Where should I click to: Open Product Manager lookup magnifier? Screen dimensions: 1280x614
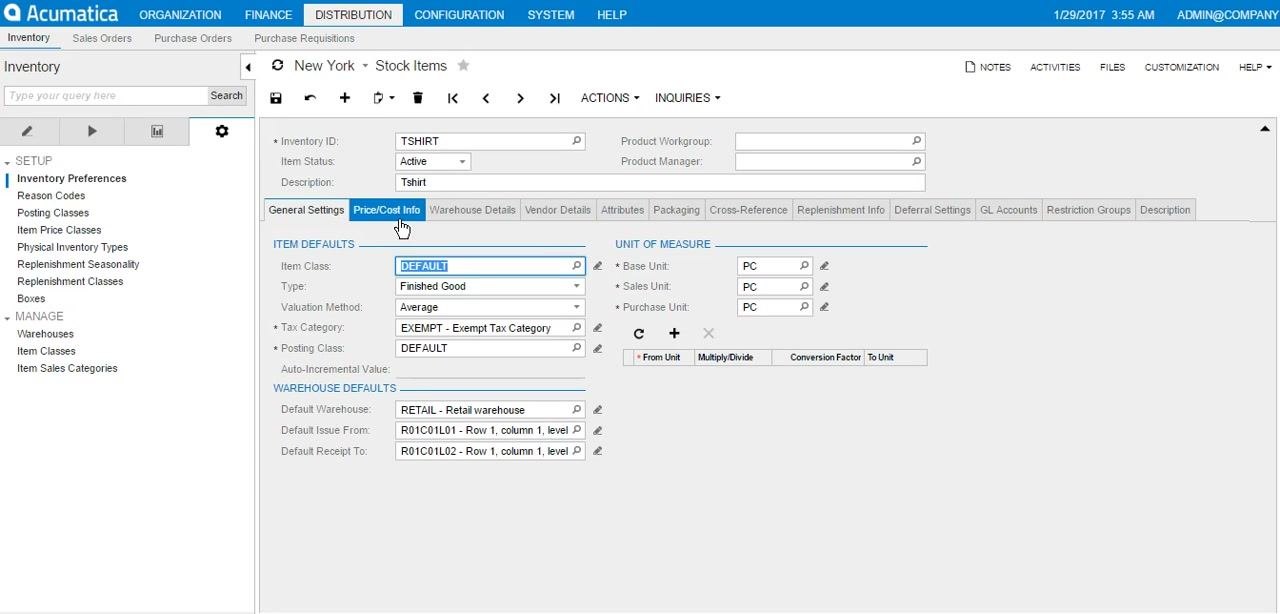tap(917, 161)
